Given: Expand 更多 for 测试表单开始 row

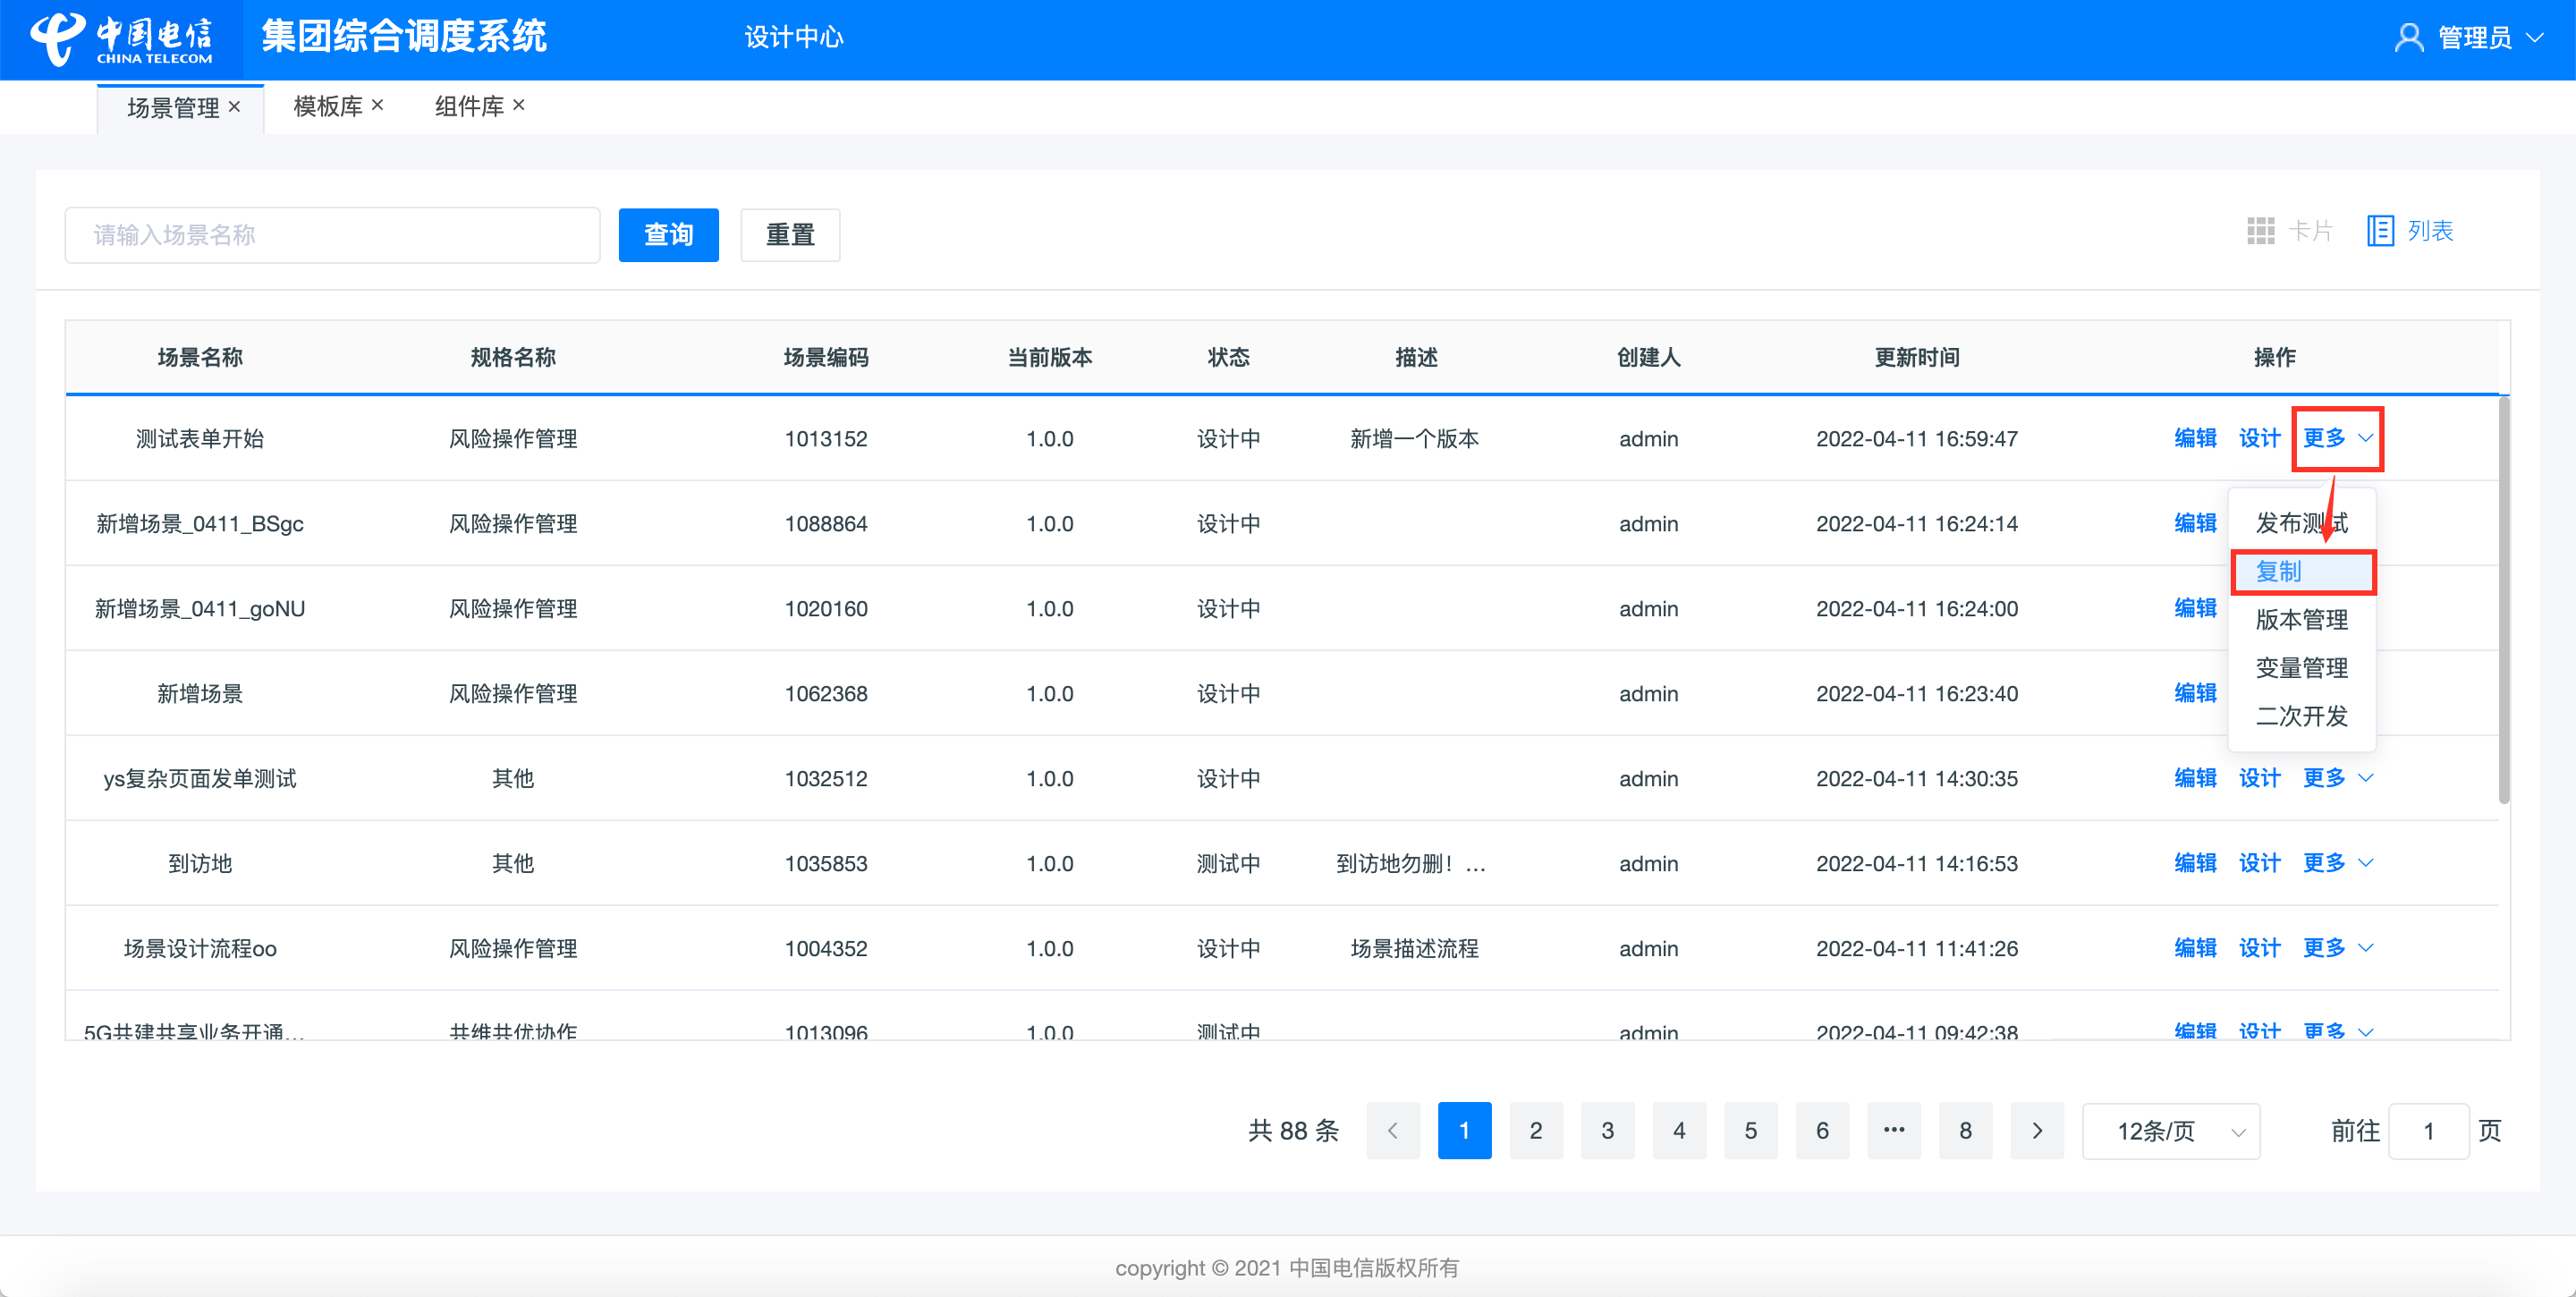Looking at the screenshot, I should coord(2338,438).
